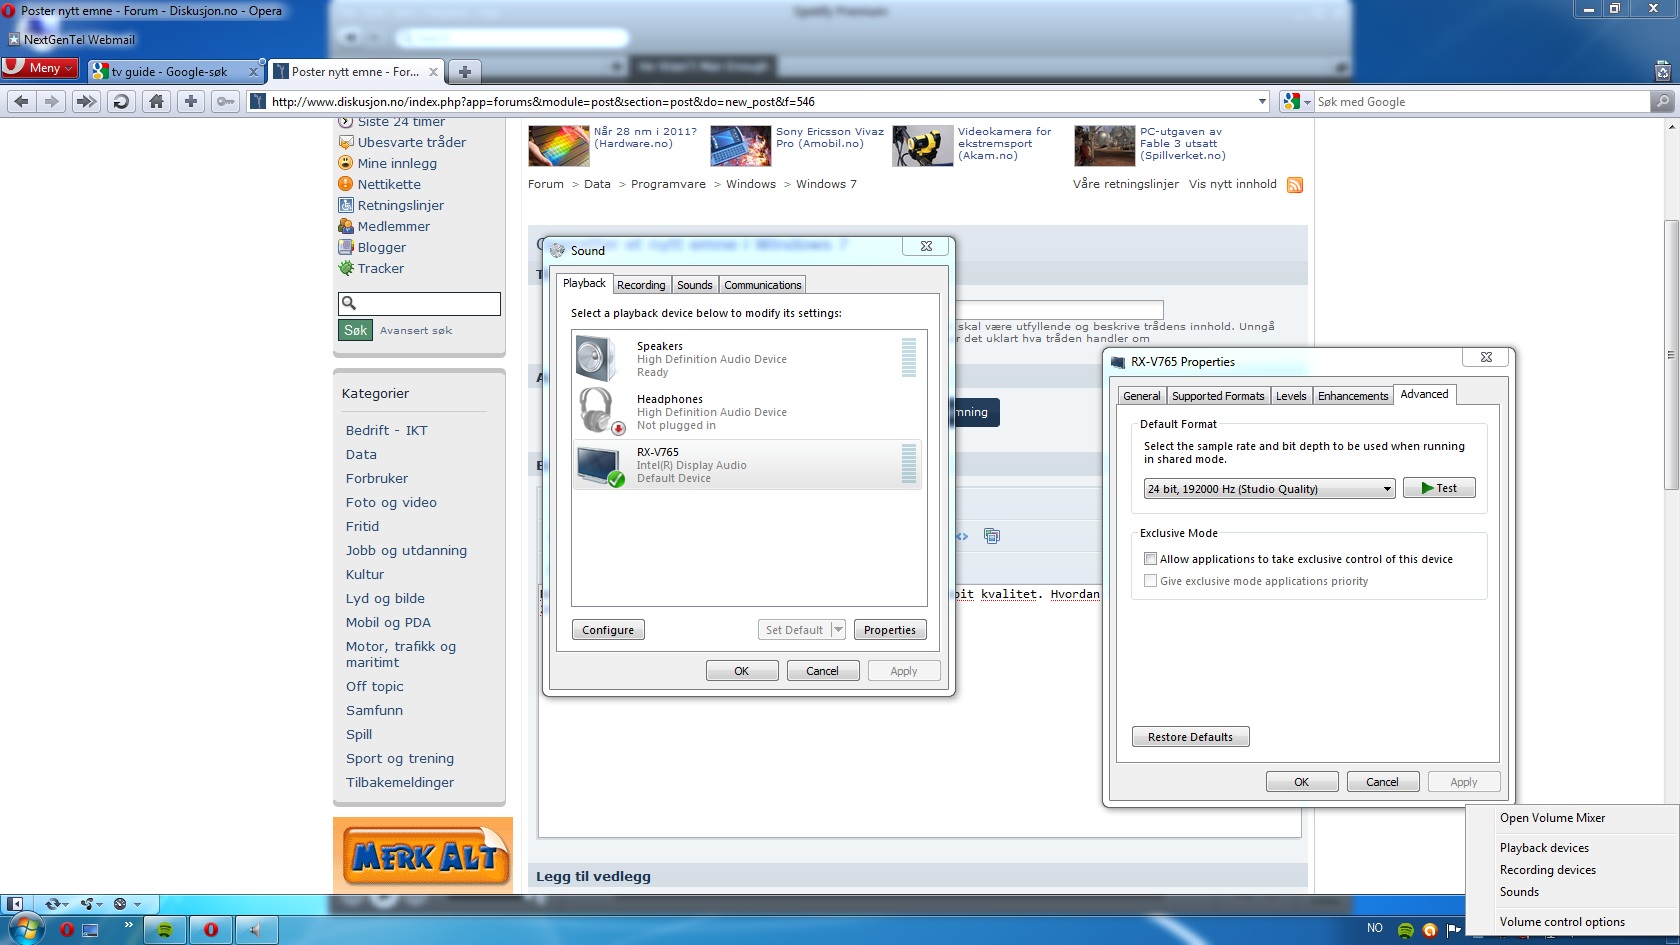Open the Levels tab in RX-V765 Properties
The width and height of the screenshot is (1680, 945).
[1291, 396]
